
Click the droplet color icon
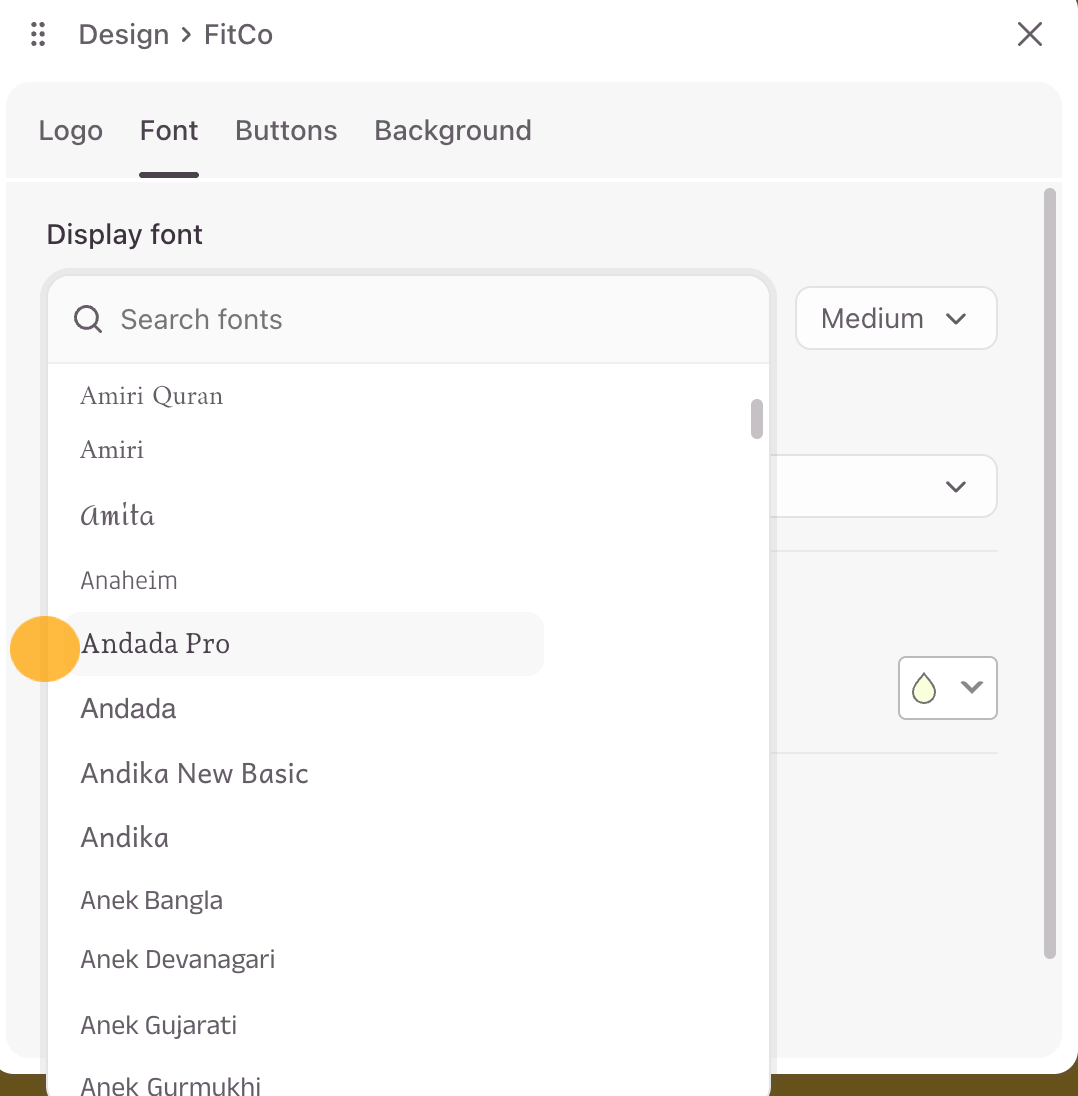924,688
